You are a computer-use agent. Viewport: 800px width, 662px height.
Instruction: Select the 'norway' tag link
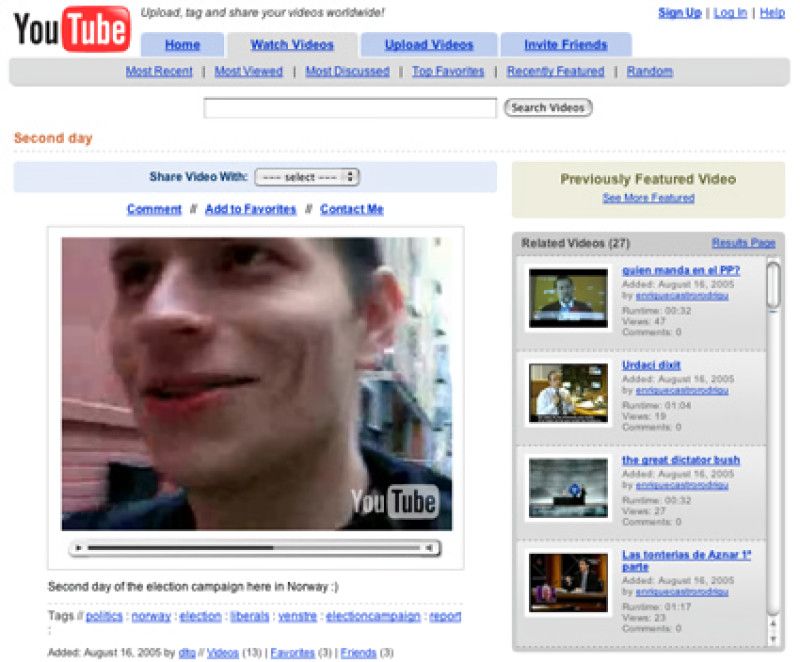[151, 616]
